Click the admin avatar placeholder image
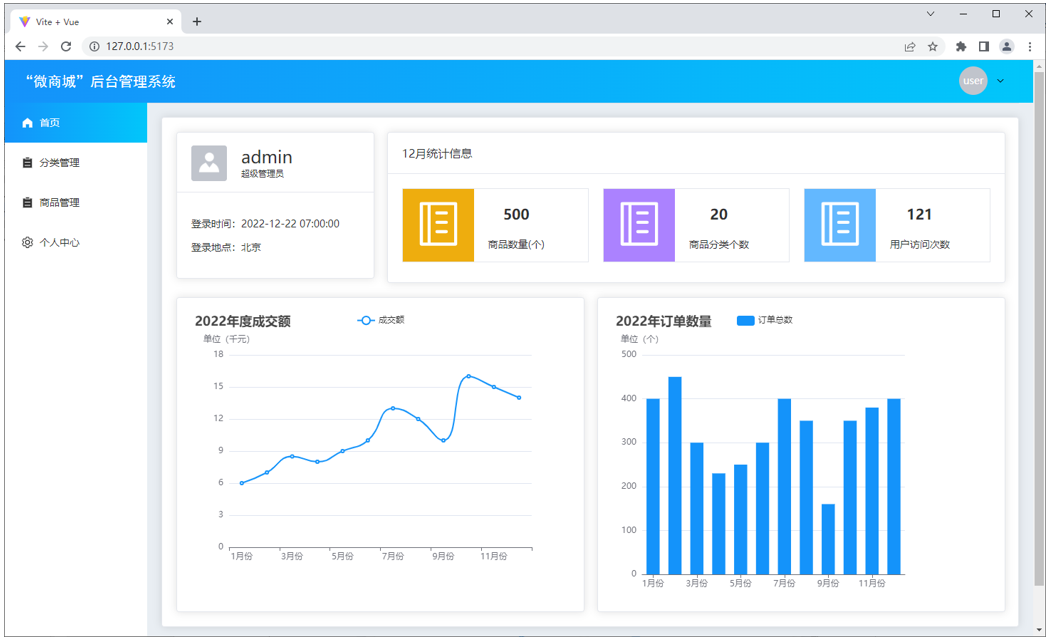 click(209, 163)
